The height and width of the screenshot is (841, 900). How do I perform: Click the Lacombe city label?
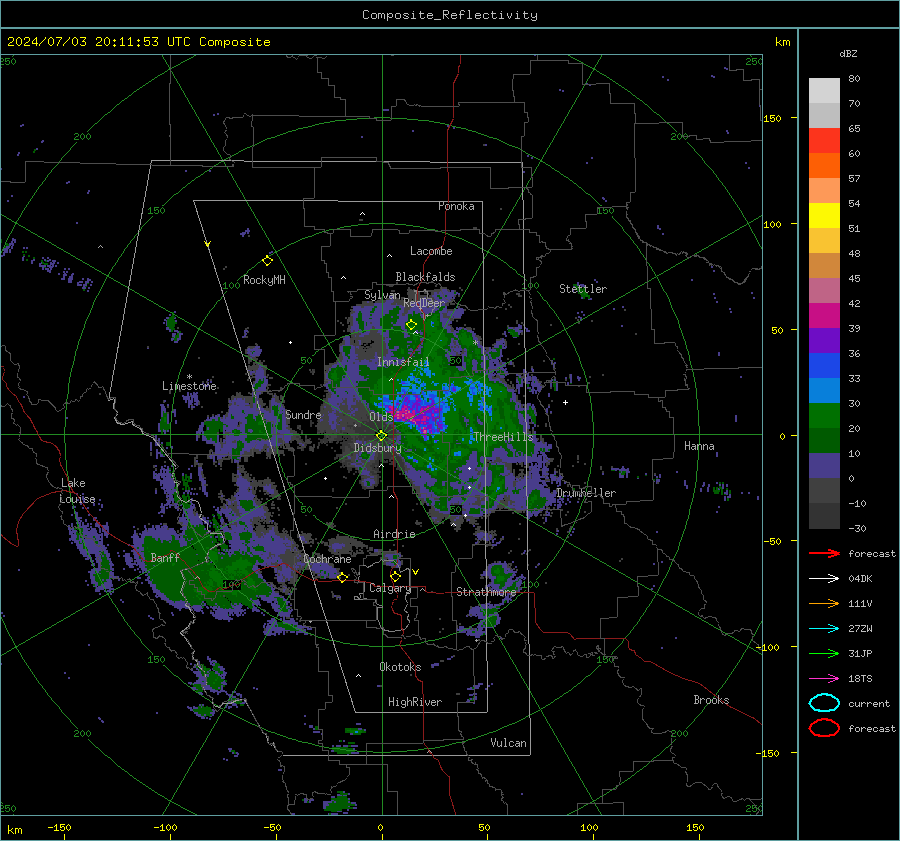point(431,251)
